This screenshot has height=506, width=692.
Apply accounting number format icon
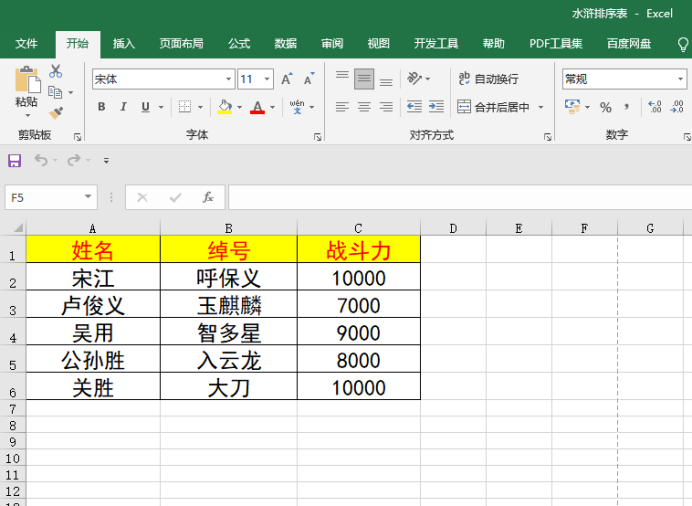click(x=572, y=107)
